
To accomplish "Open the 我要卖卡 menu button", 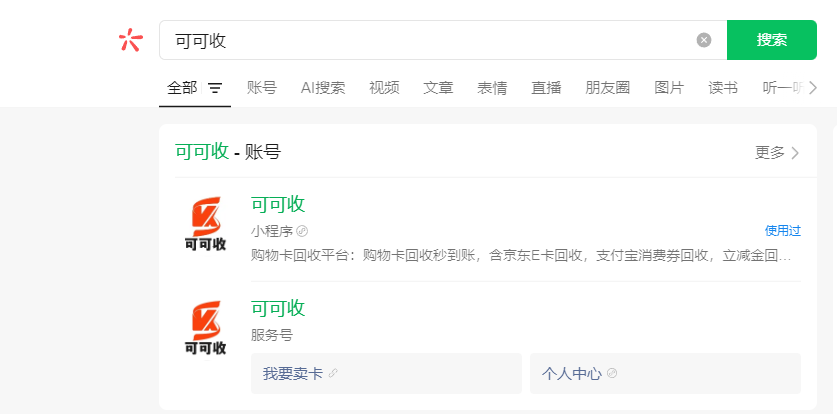I will (x=386, y=373).
